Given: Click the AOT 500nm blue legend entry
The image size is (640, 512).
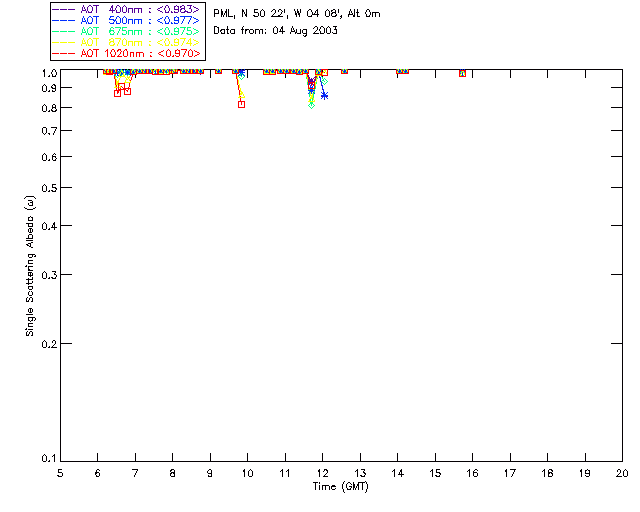Looking at the screenshot, I should (x=126, y=20).
